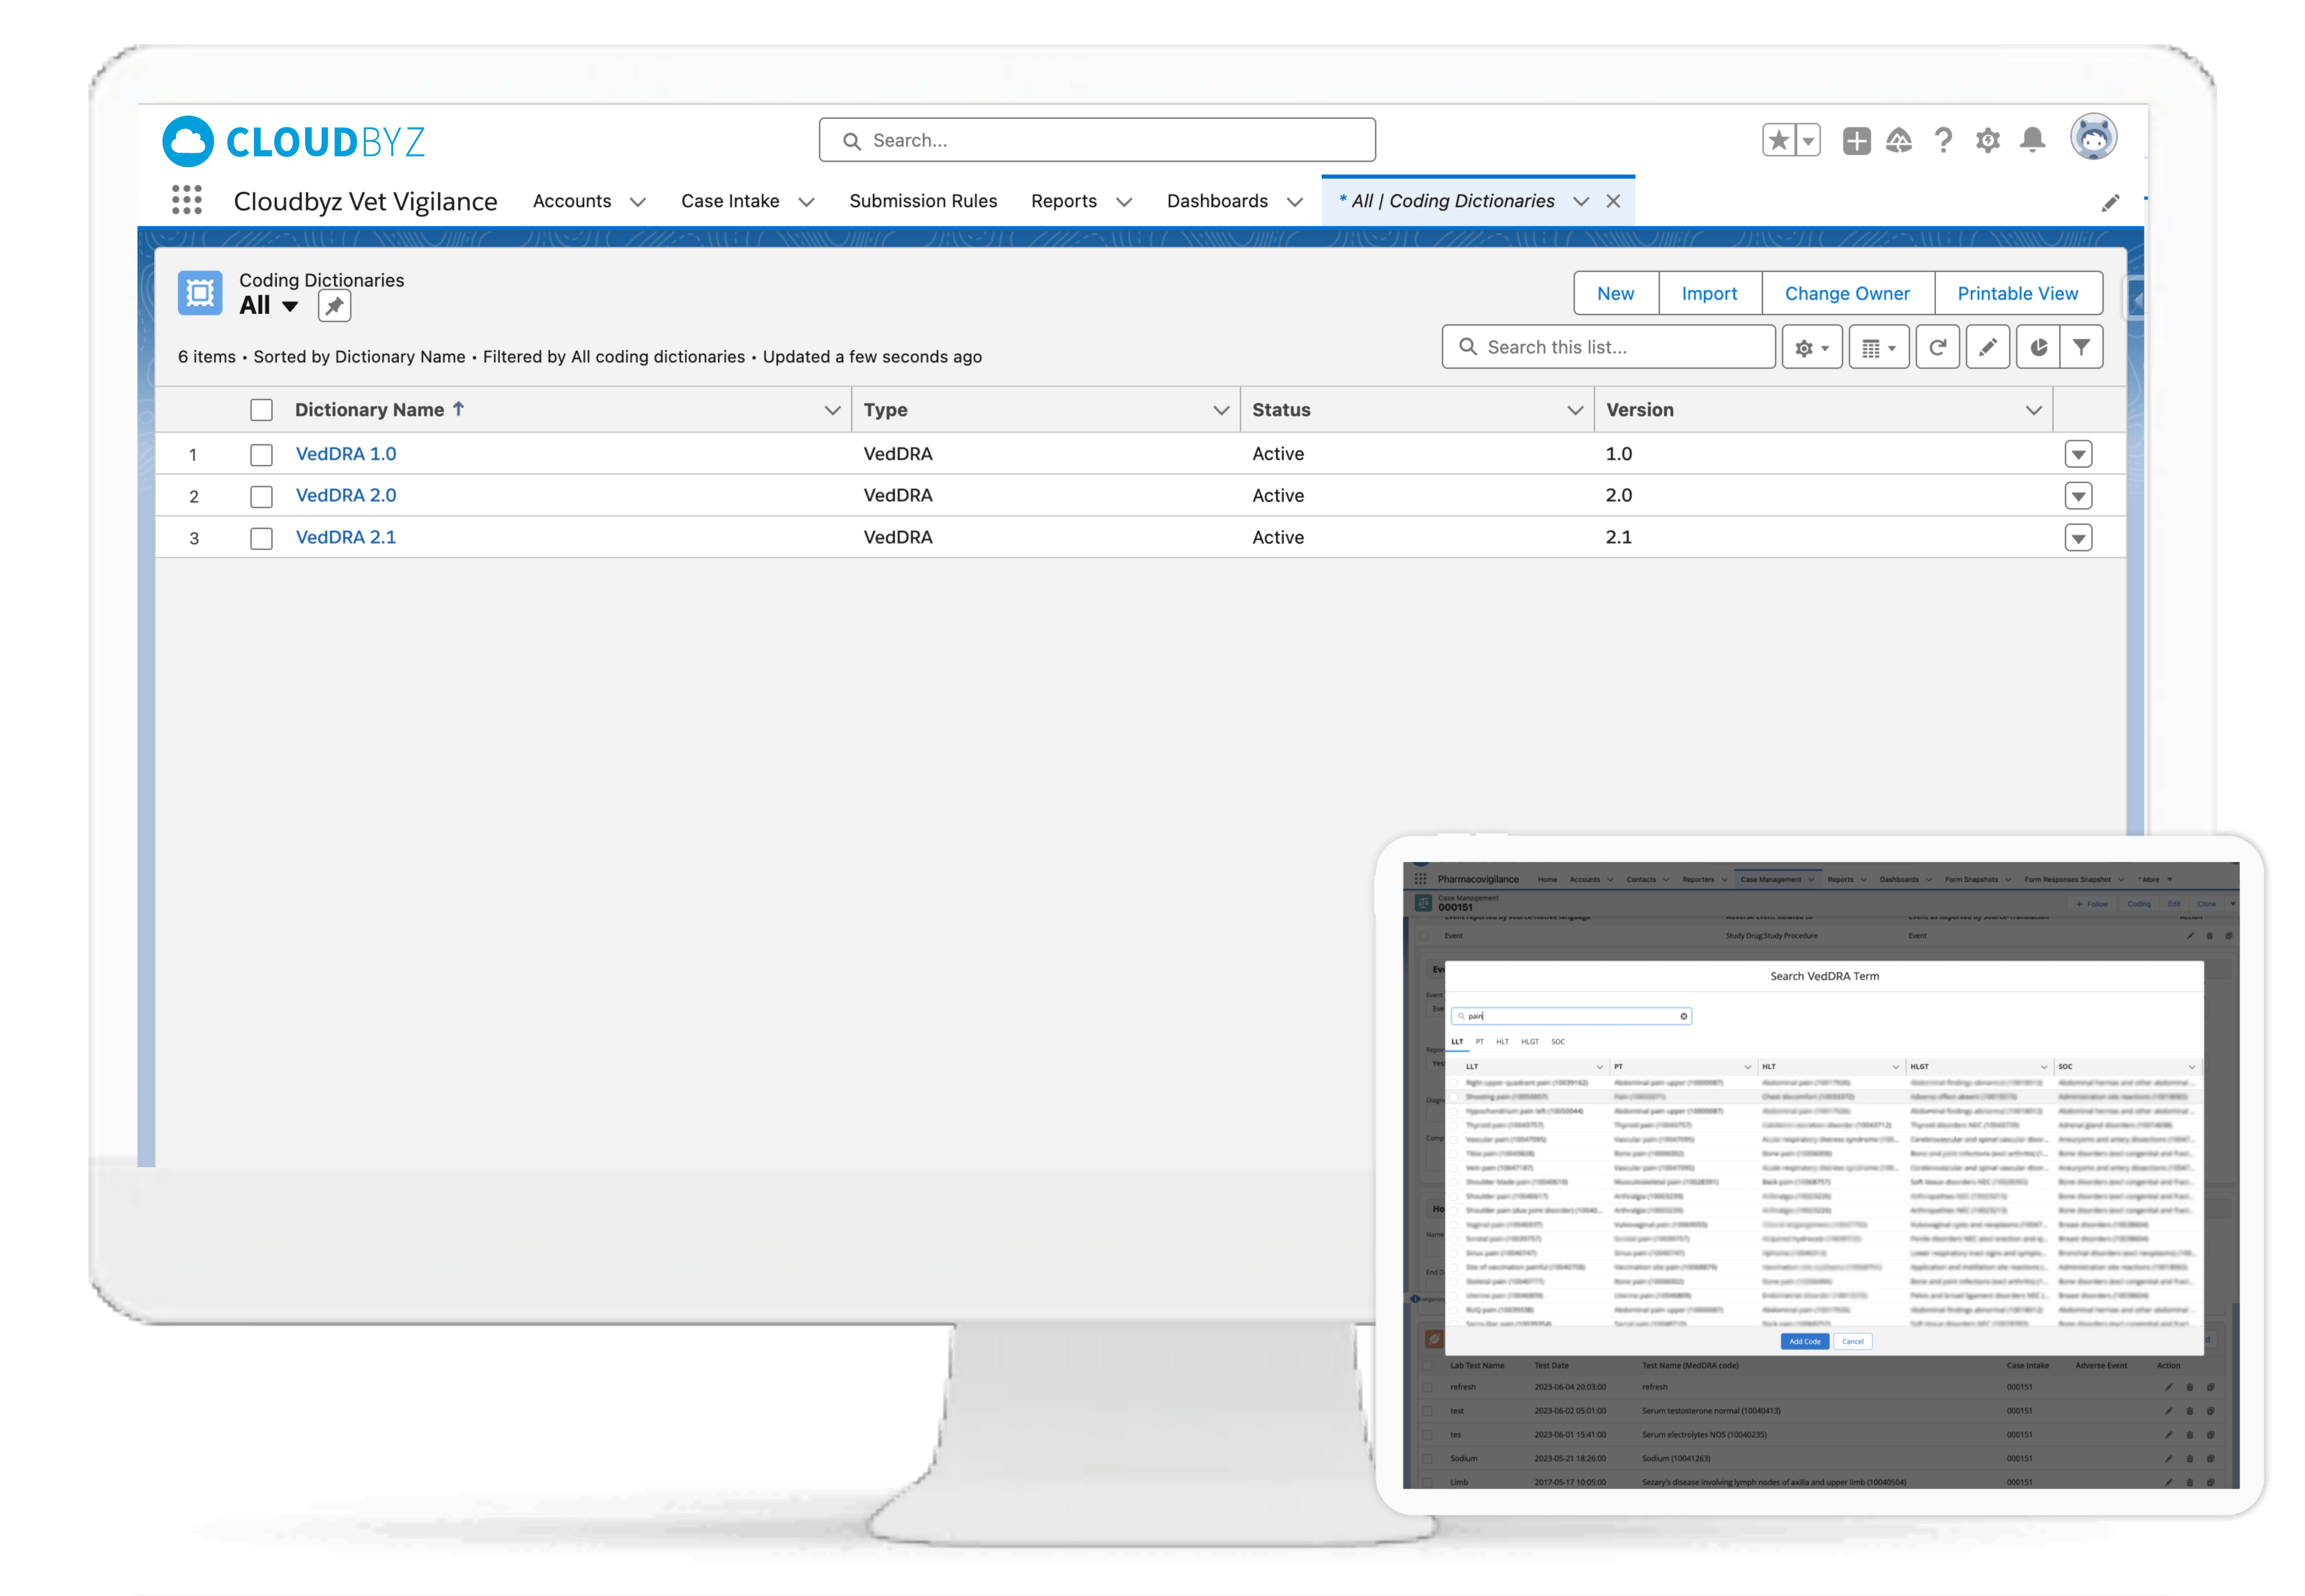Tablet: switch to the HLGT tab

click(1530, 1041)
